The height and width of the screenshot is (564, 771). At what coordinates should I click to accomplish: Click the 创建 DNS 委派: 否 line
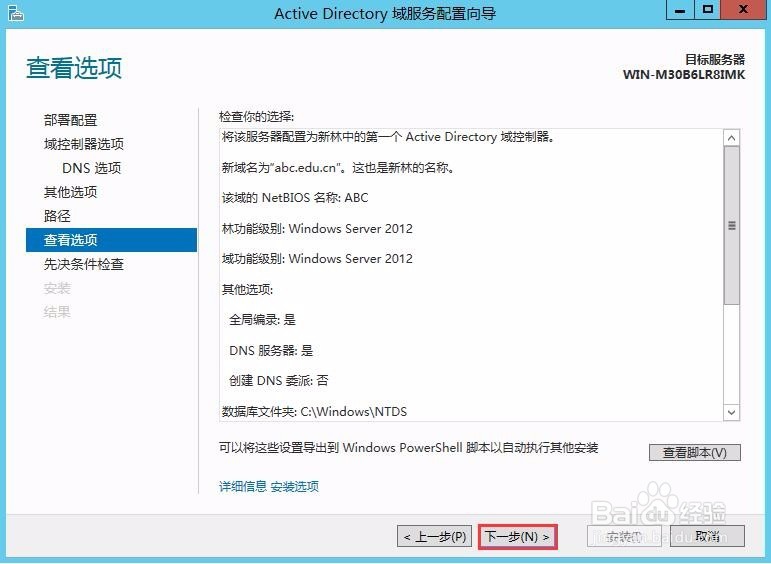click(279, 381)
